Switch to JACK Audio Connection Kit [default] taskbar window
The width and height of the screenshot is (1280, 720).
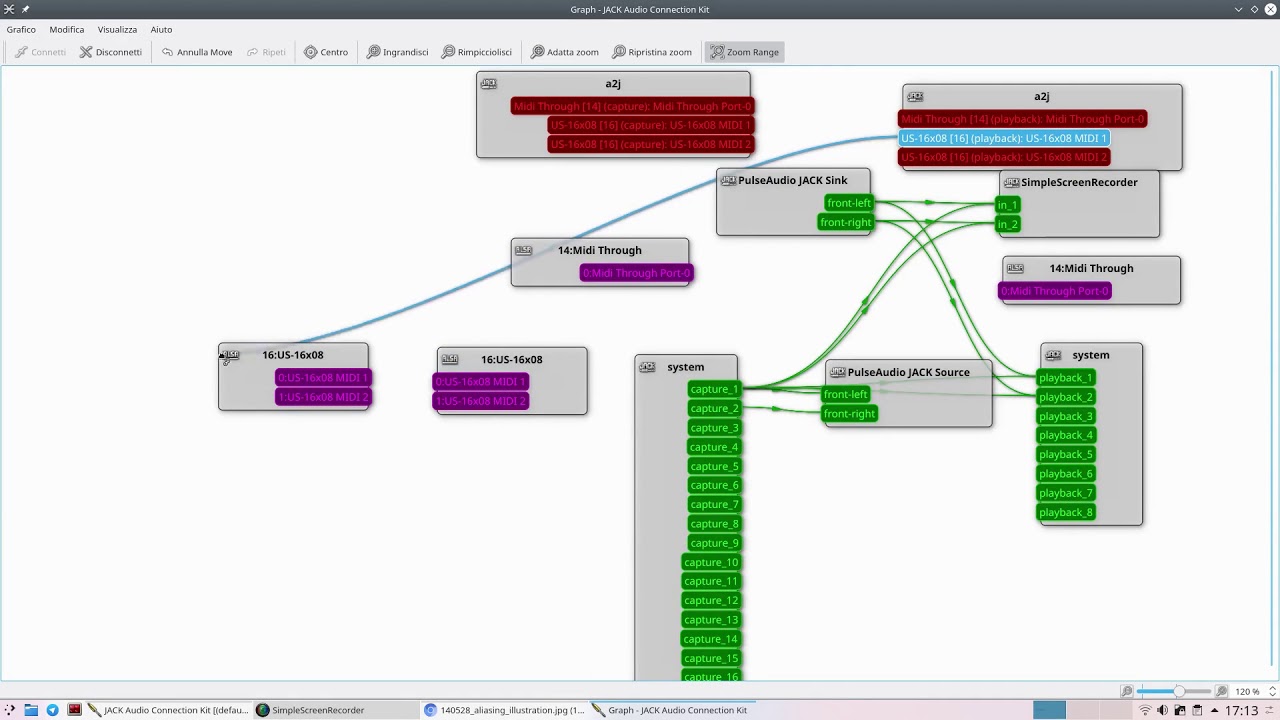click(168, 710)
